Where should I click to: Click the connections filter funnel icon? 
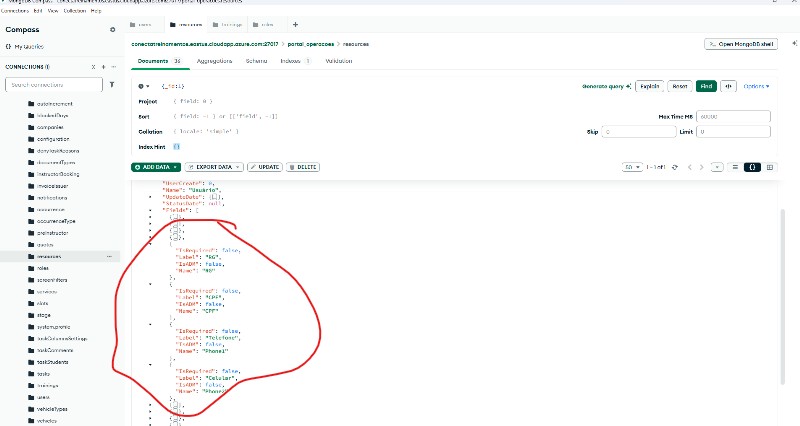pyautogui.click(x=111, y=85)
